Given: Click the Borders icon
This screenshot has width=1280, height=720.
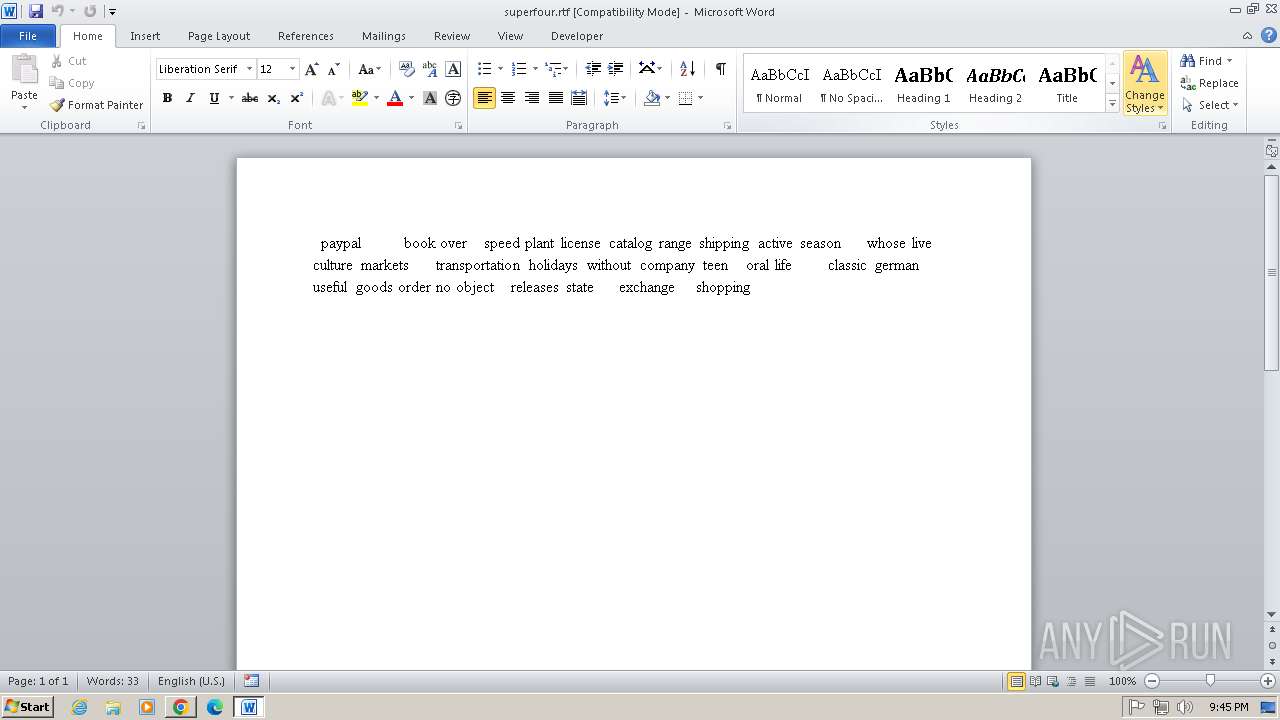Looking at the screenshot, I should pos(685,98).
